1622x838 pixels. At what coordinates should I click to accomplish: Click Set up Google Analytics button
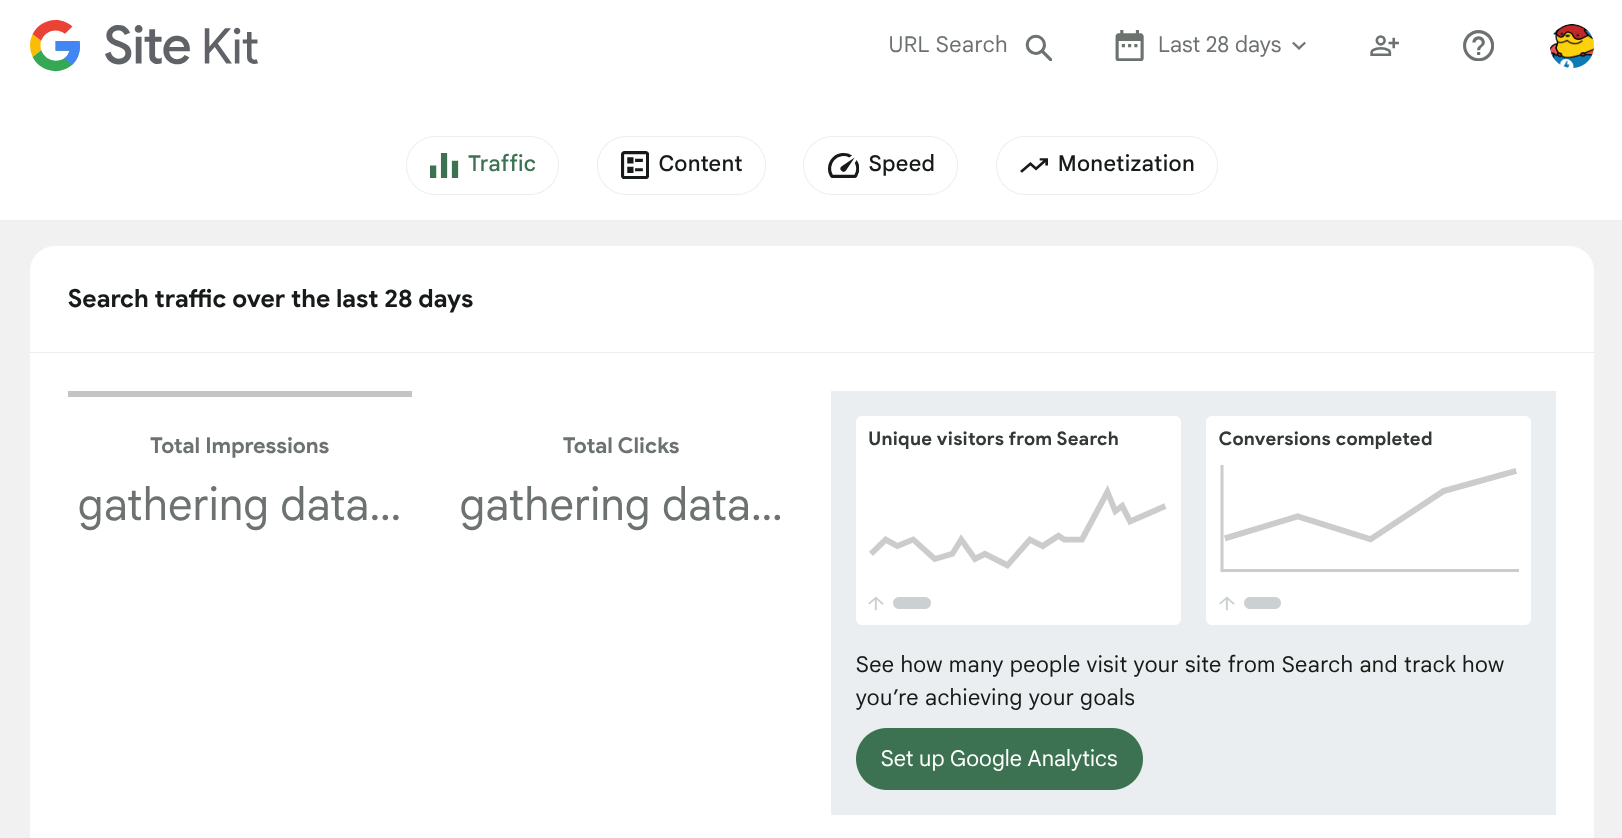999,759
